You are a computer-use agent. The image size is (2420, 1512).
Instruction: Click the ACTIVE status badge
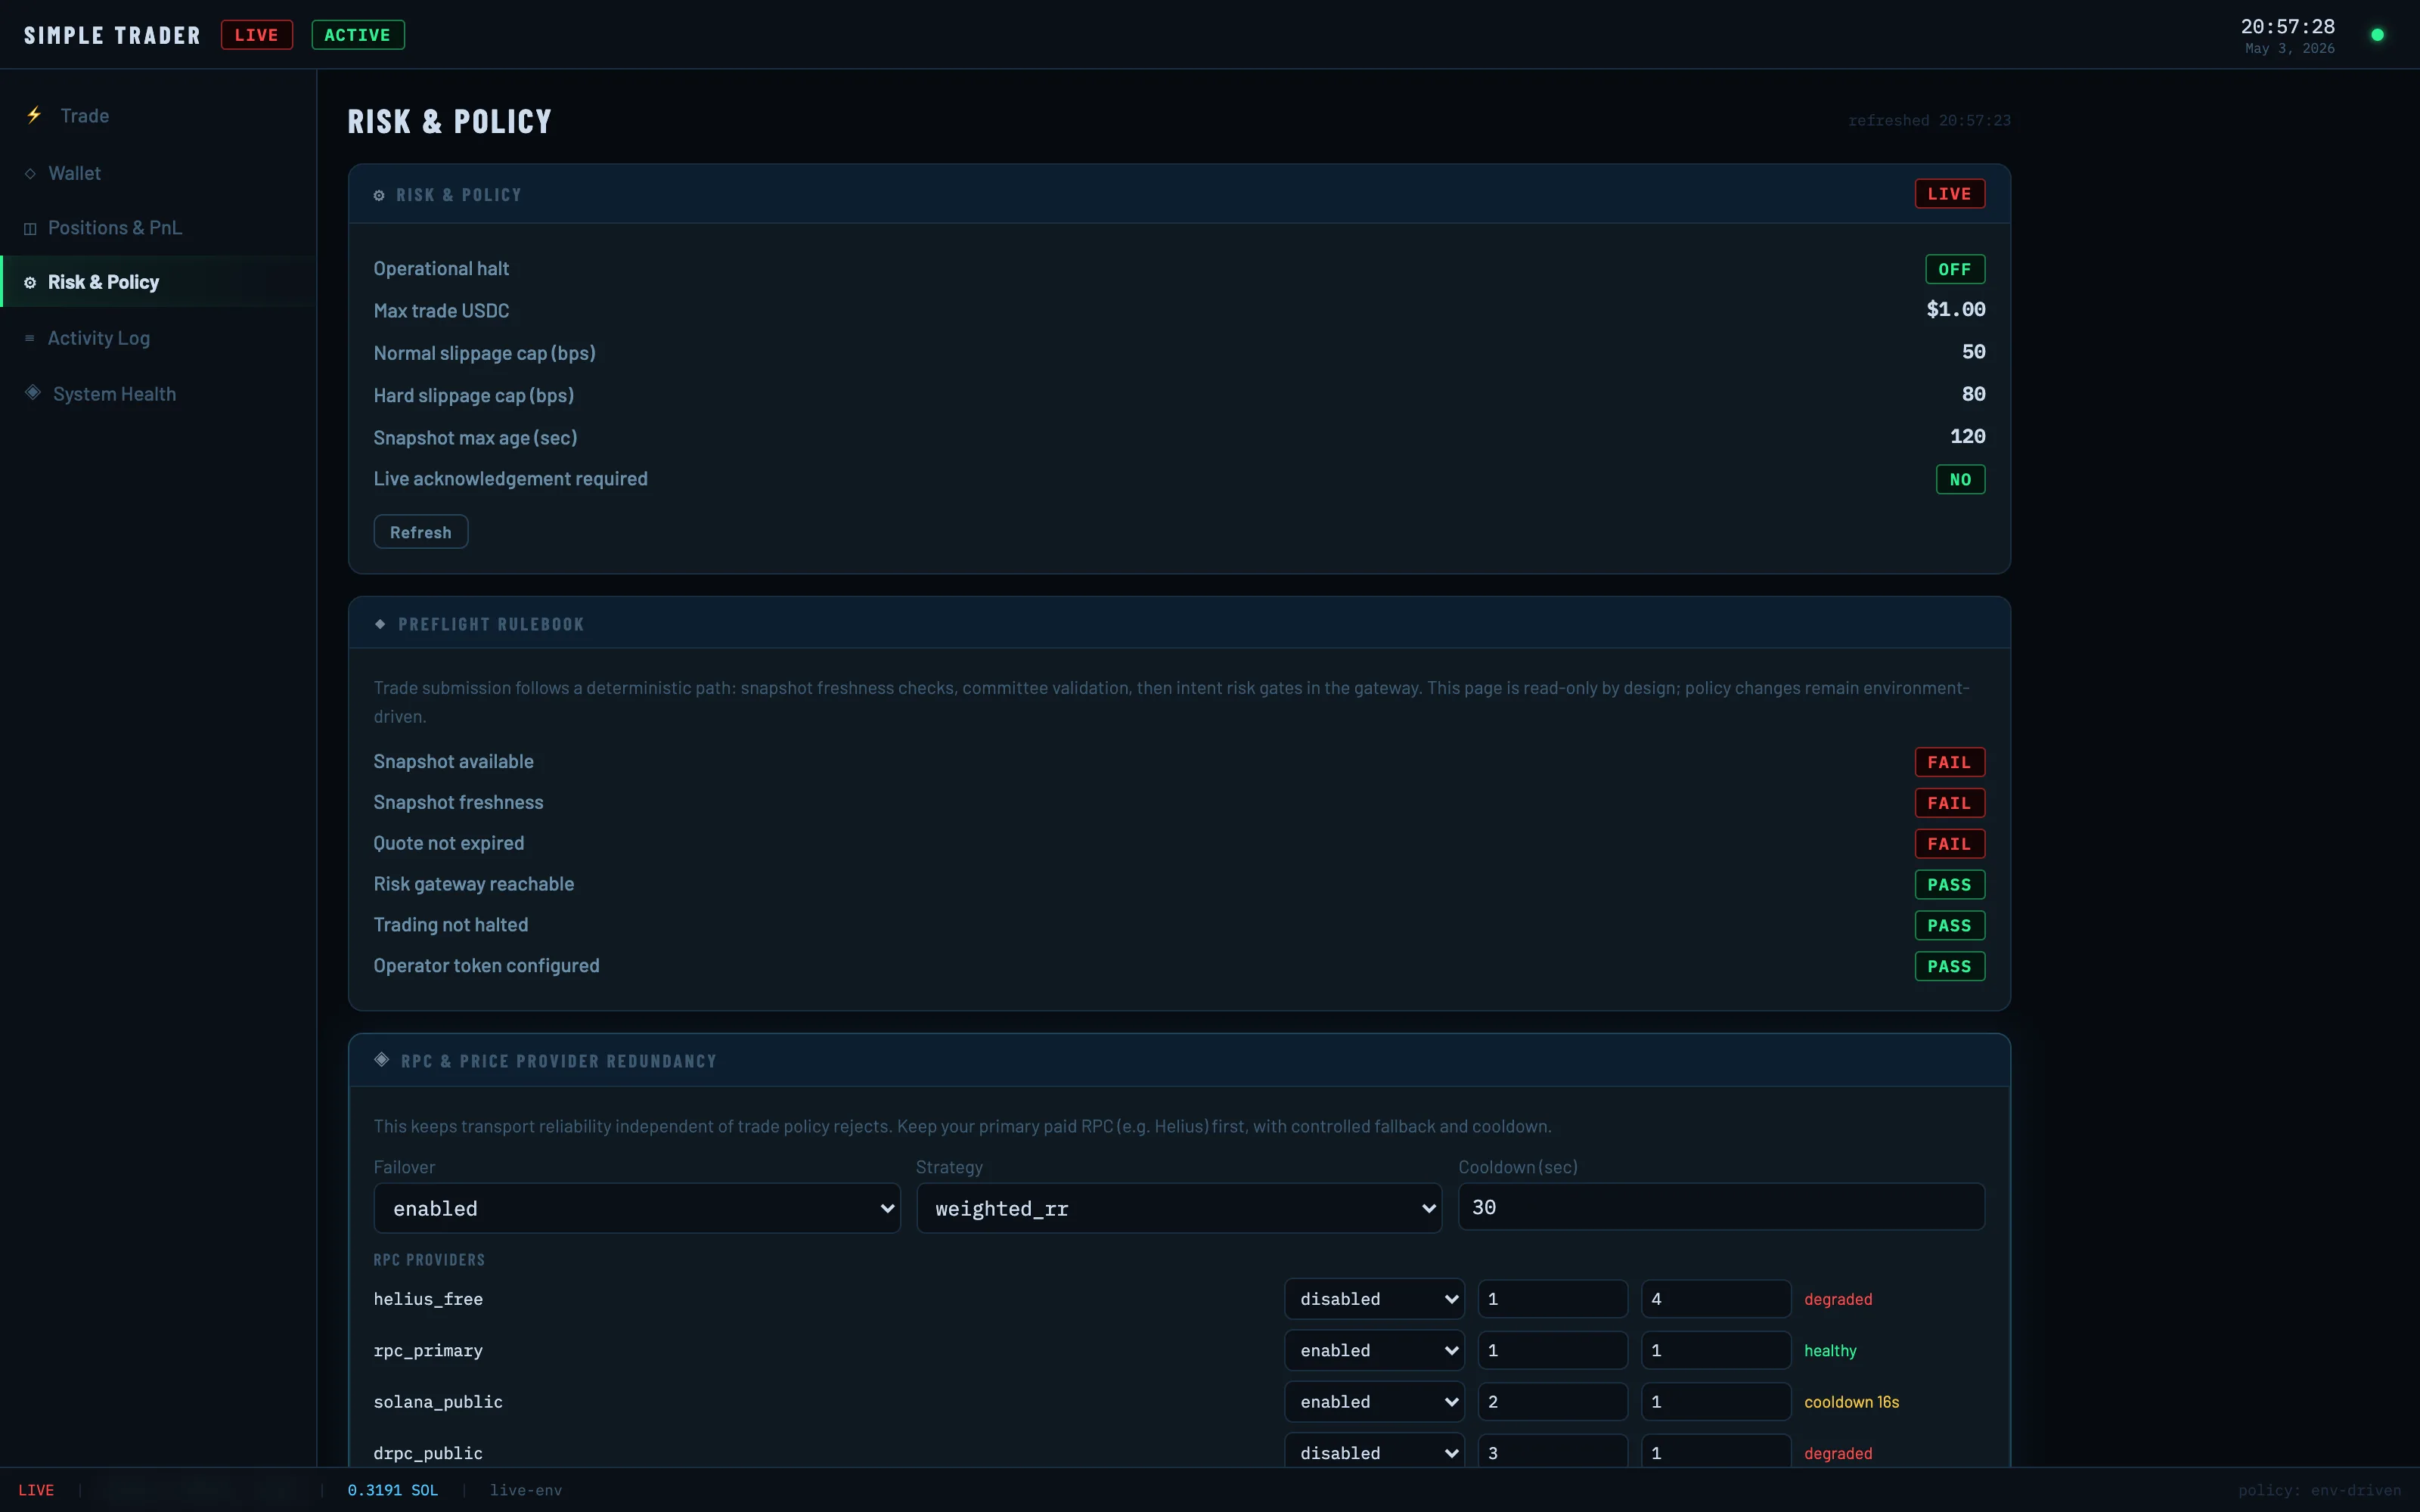[358, 35]
